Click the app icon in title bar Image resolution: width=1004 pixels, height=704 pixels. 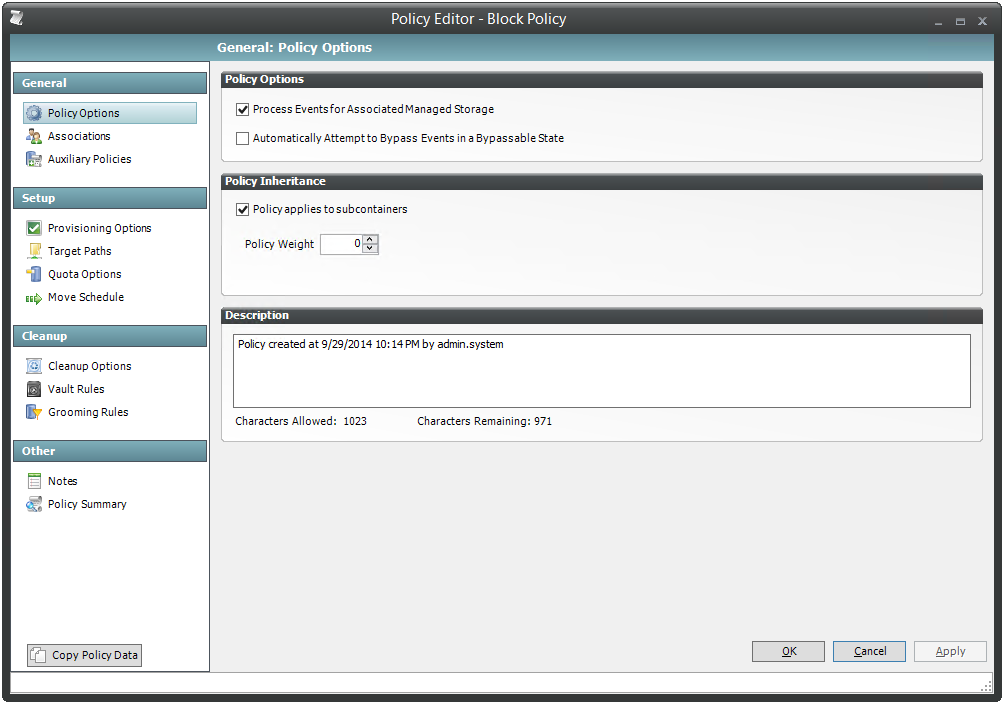point(17,19)
